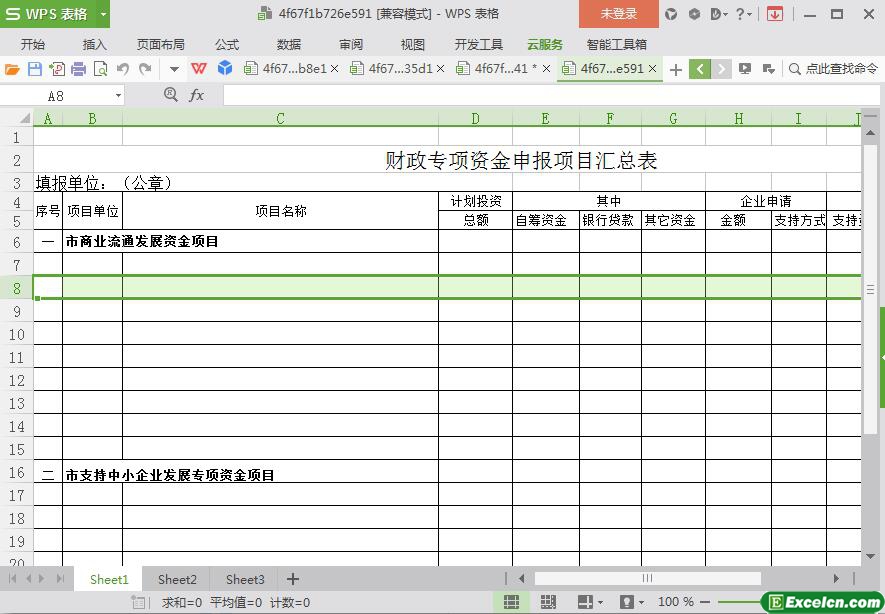Open the 视图 ribbon tab
This screenshot has width=885, height=614.
413,44
